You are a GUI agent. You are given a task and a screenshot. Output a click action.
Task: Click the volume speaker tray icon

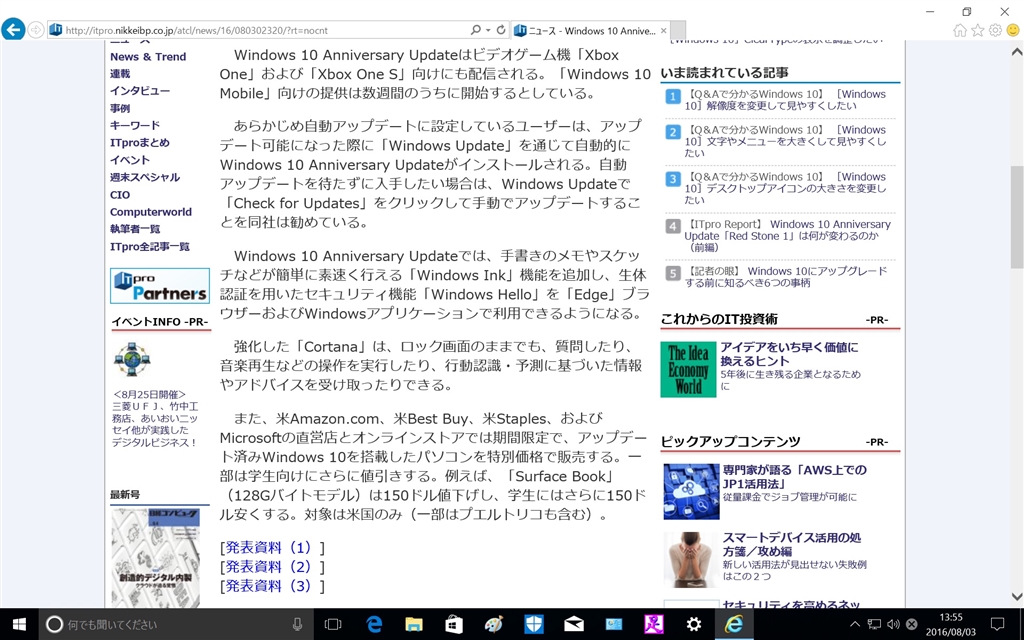pos(893,624)
